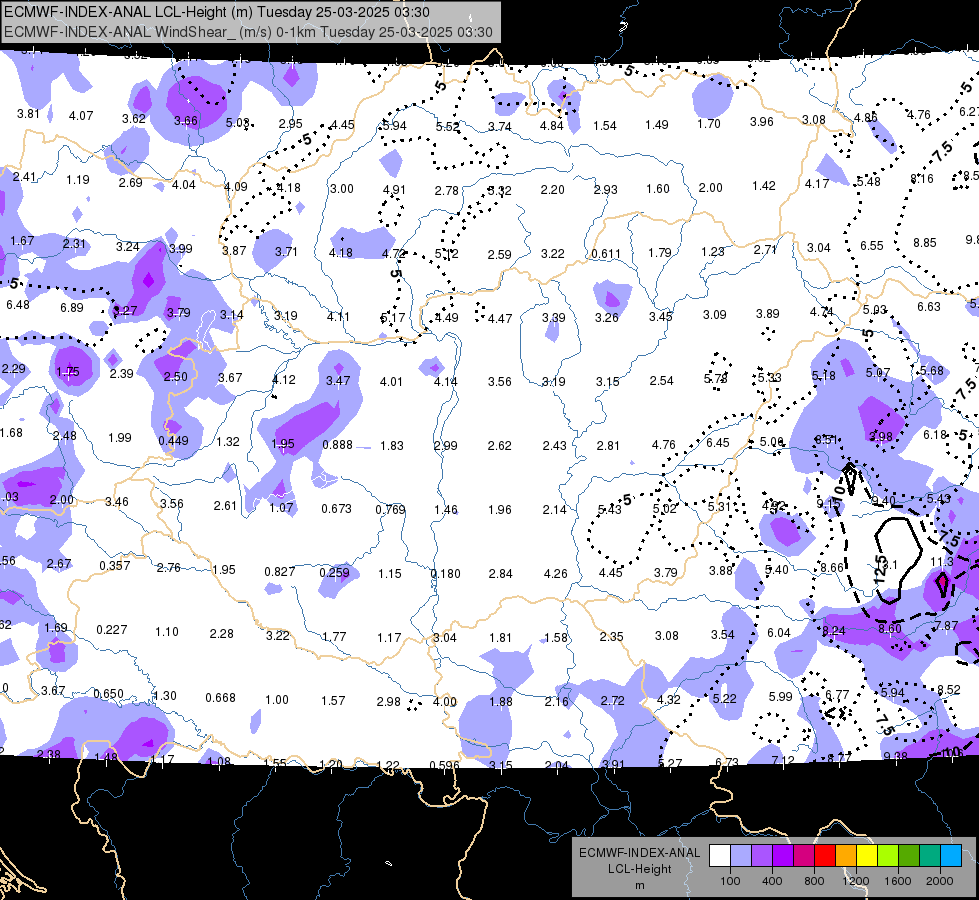This screenshot has height=900, width=979.
Task: Select the teal legend swatch
Action: click(930, 856)
